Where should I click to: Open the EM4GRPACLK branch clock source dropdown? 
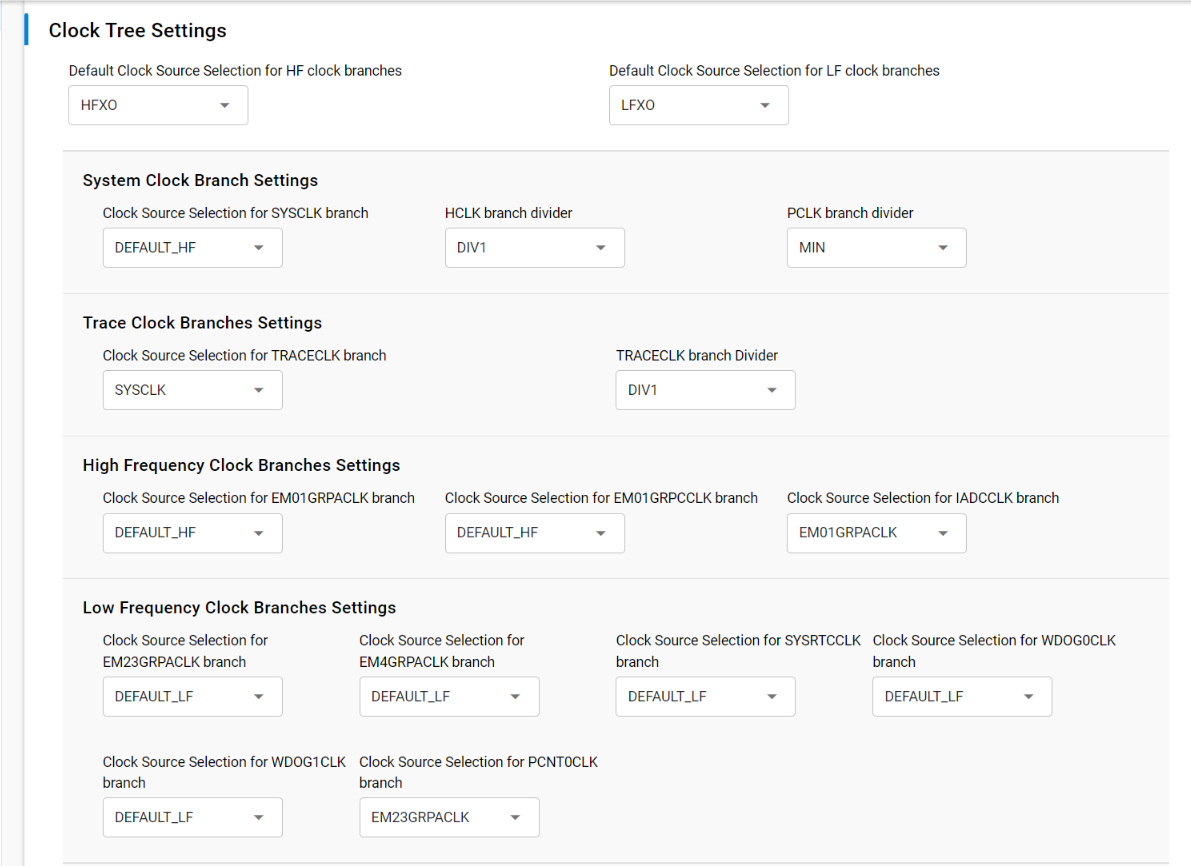coord(449,696)
